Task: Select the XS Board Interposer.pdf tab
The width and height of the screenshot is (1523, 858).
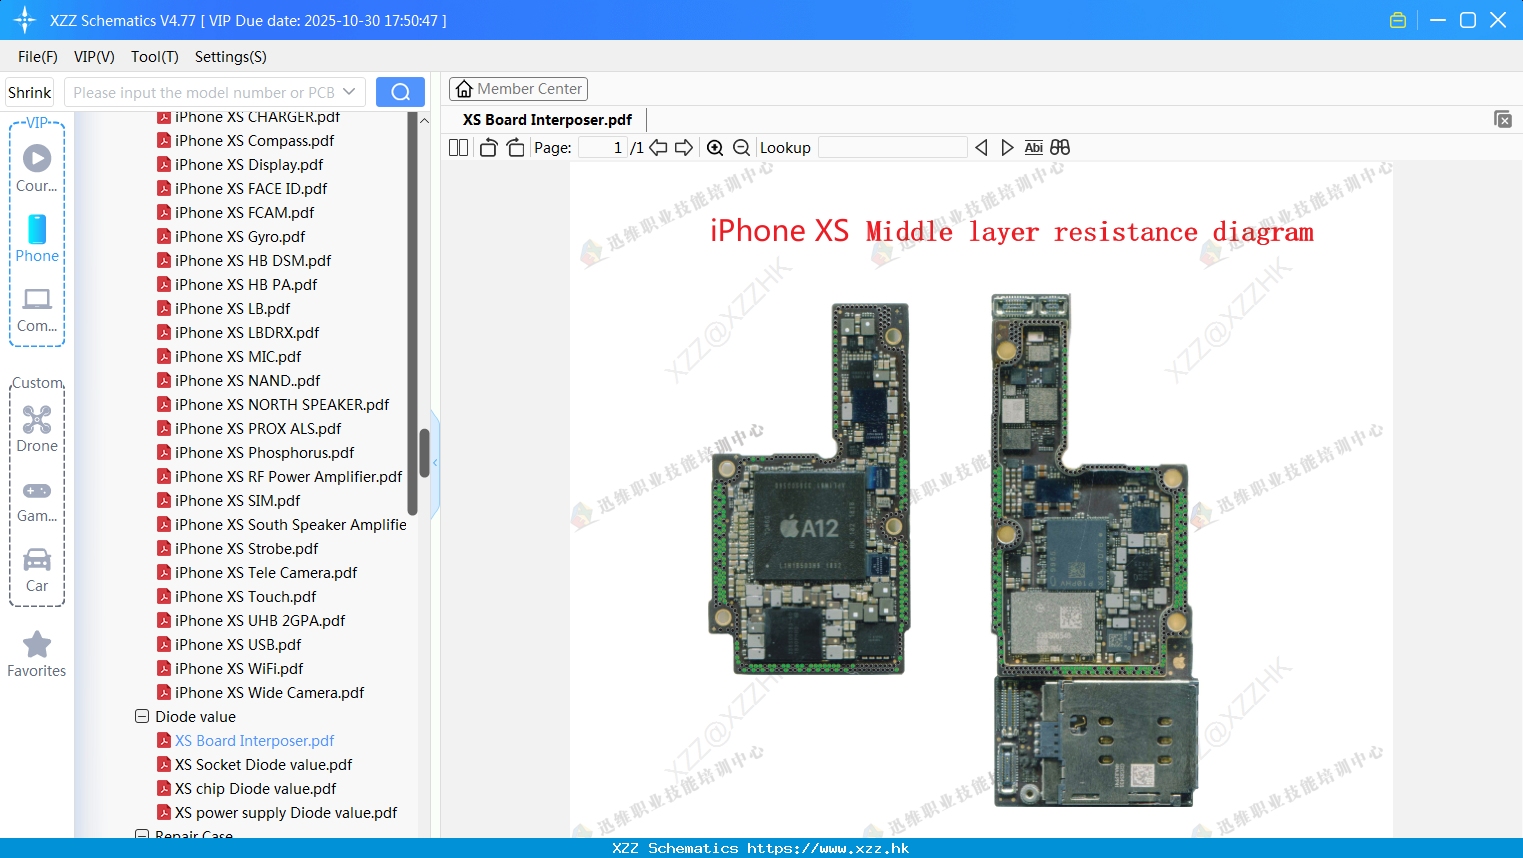Action: click(x=547, y=120)
